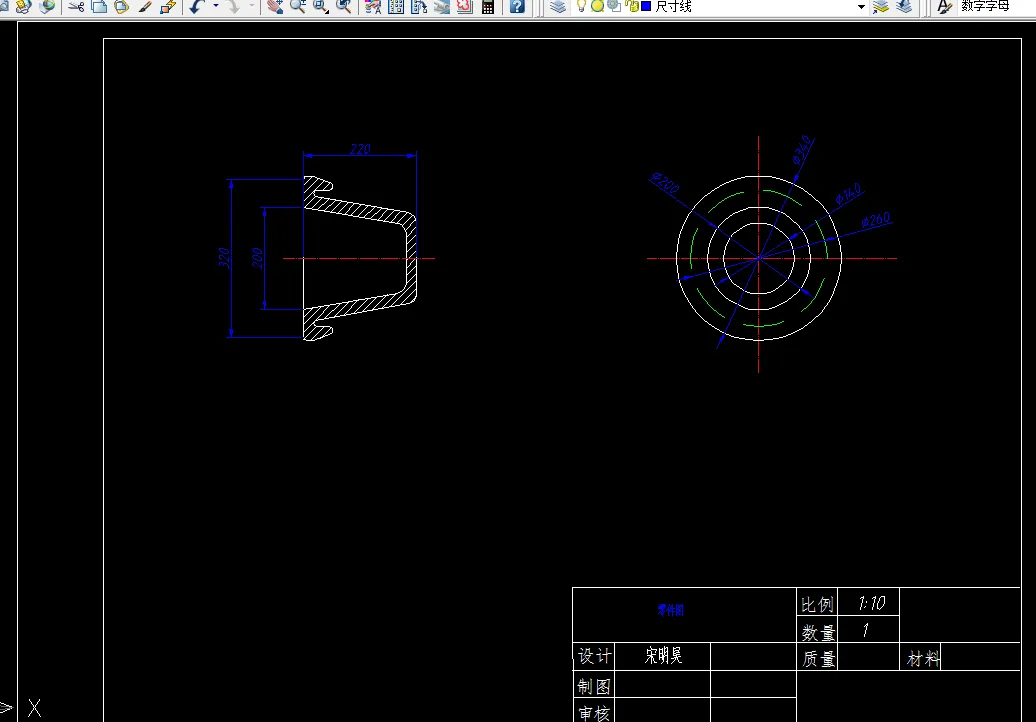This screenshot has width=1036, height=722.
Task: Toggle layer freeze sun icon
Action: tap(597, 6)
